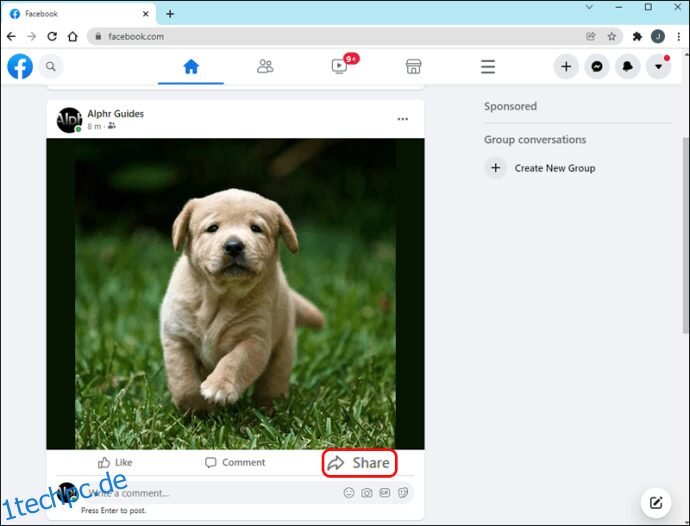This screenshot has width=690, height=526.
Task: Open the Marketplace tab
Action: tap(413, 66)
